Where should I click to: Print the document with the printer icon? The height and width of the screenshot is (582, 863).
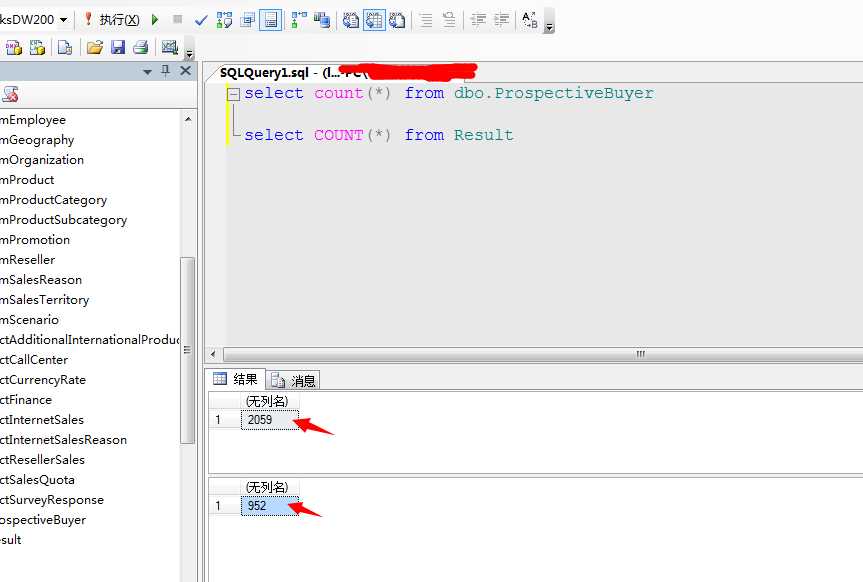click(x=141, y=48)
